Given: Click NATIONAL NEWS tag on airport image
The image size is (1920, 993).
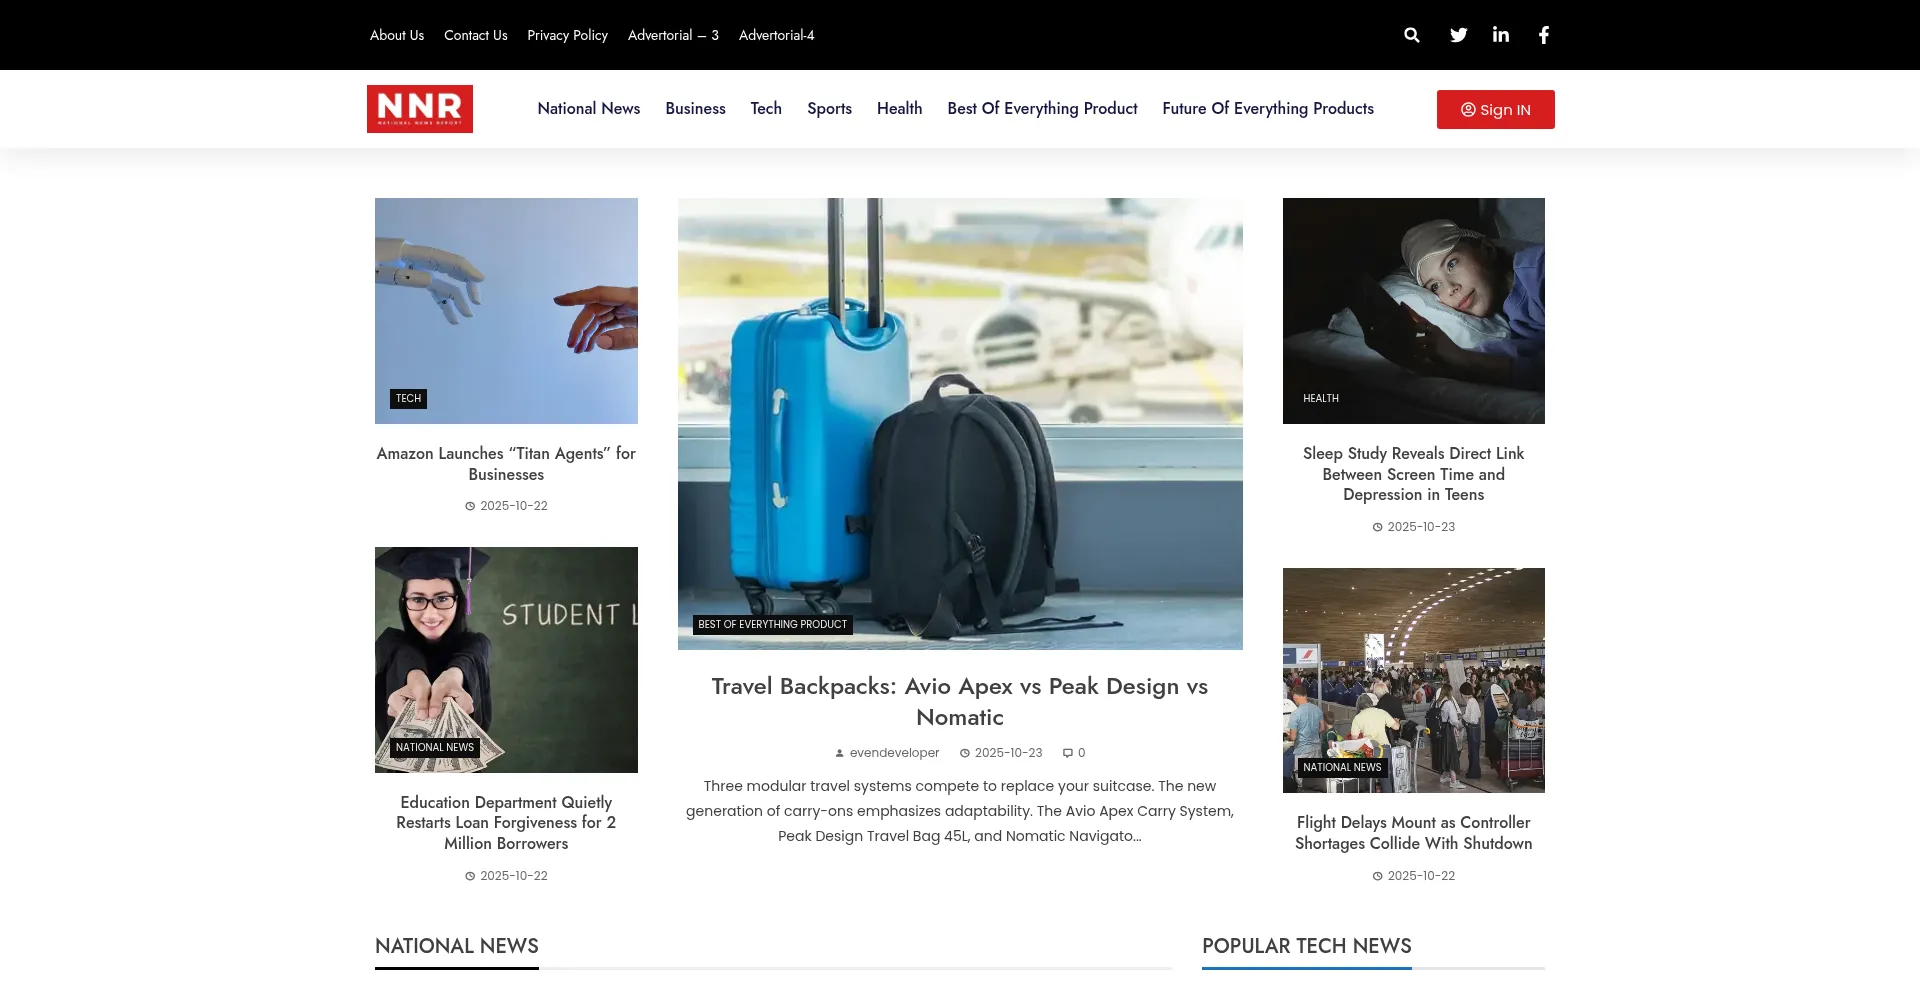Looking at the screenshot, I should [x=1342, y=768].
